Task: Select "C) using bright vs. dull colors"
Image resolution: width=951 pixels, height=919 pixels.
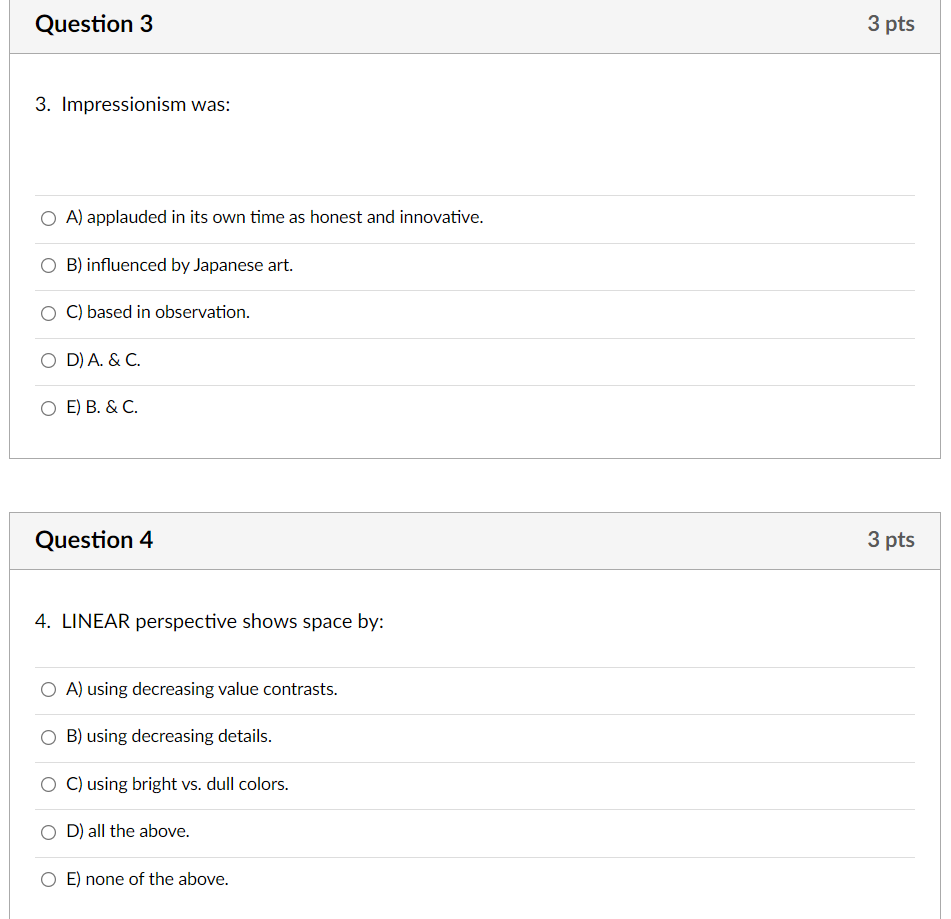Action: point(48,784)
